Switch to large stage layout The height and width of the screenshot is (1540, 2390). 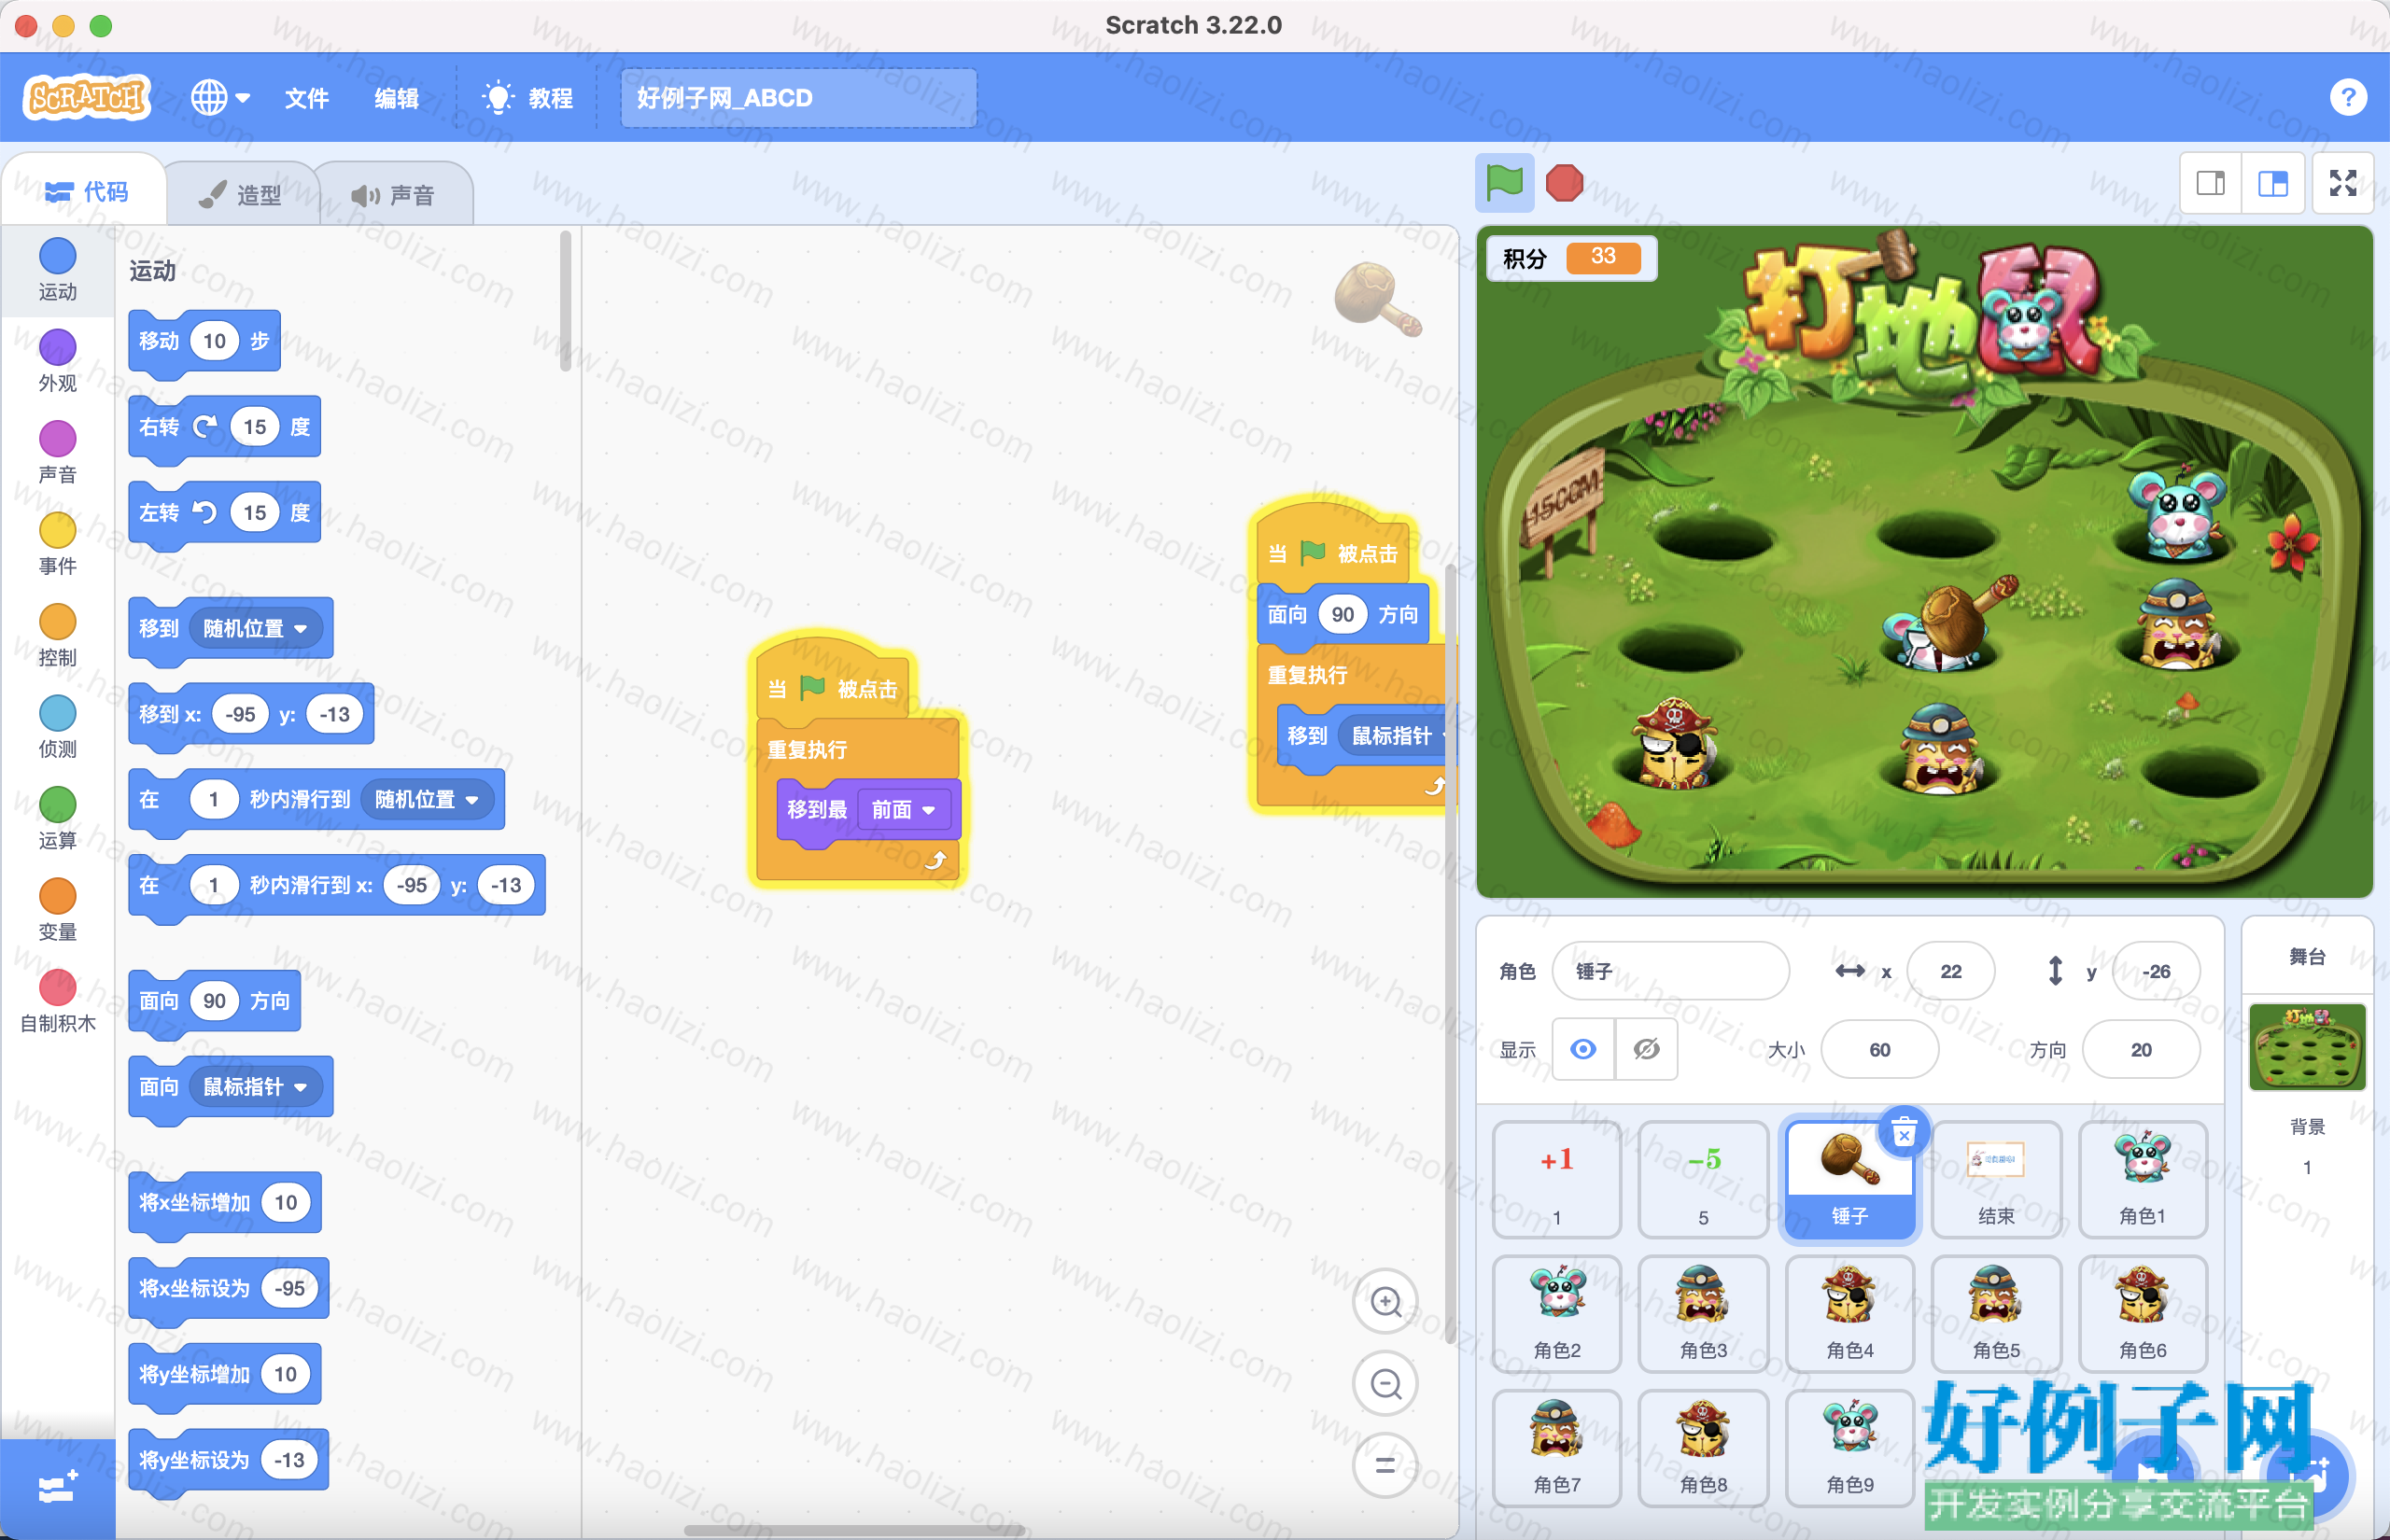click(x=2272, y=183)
